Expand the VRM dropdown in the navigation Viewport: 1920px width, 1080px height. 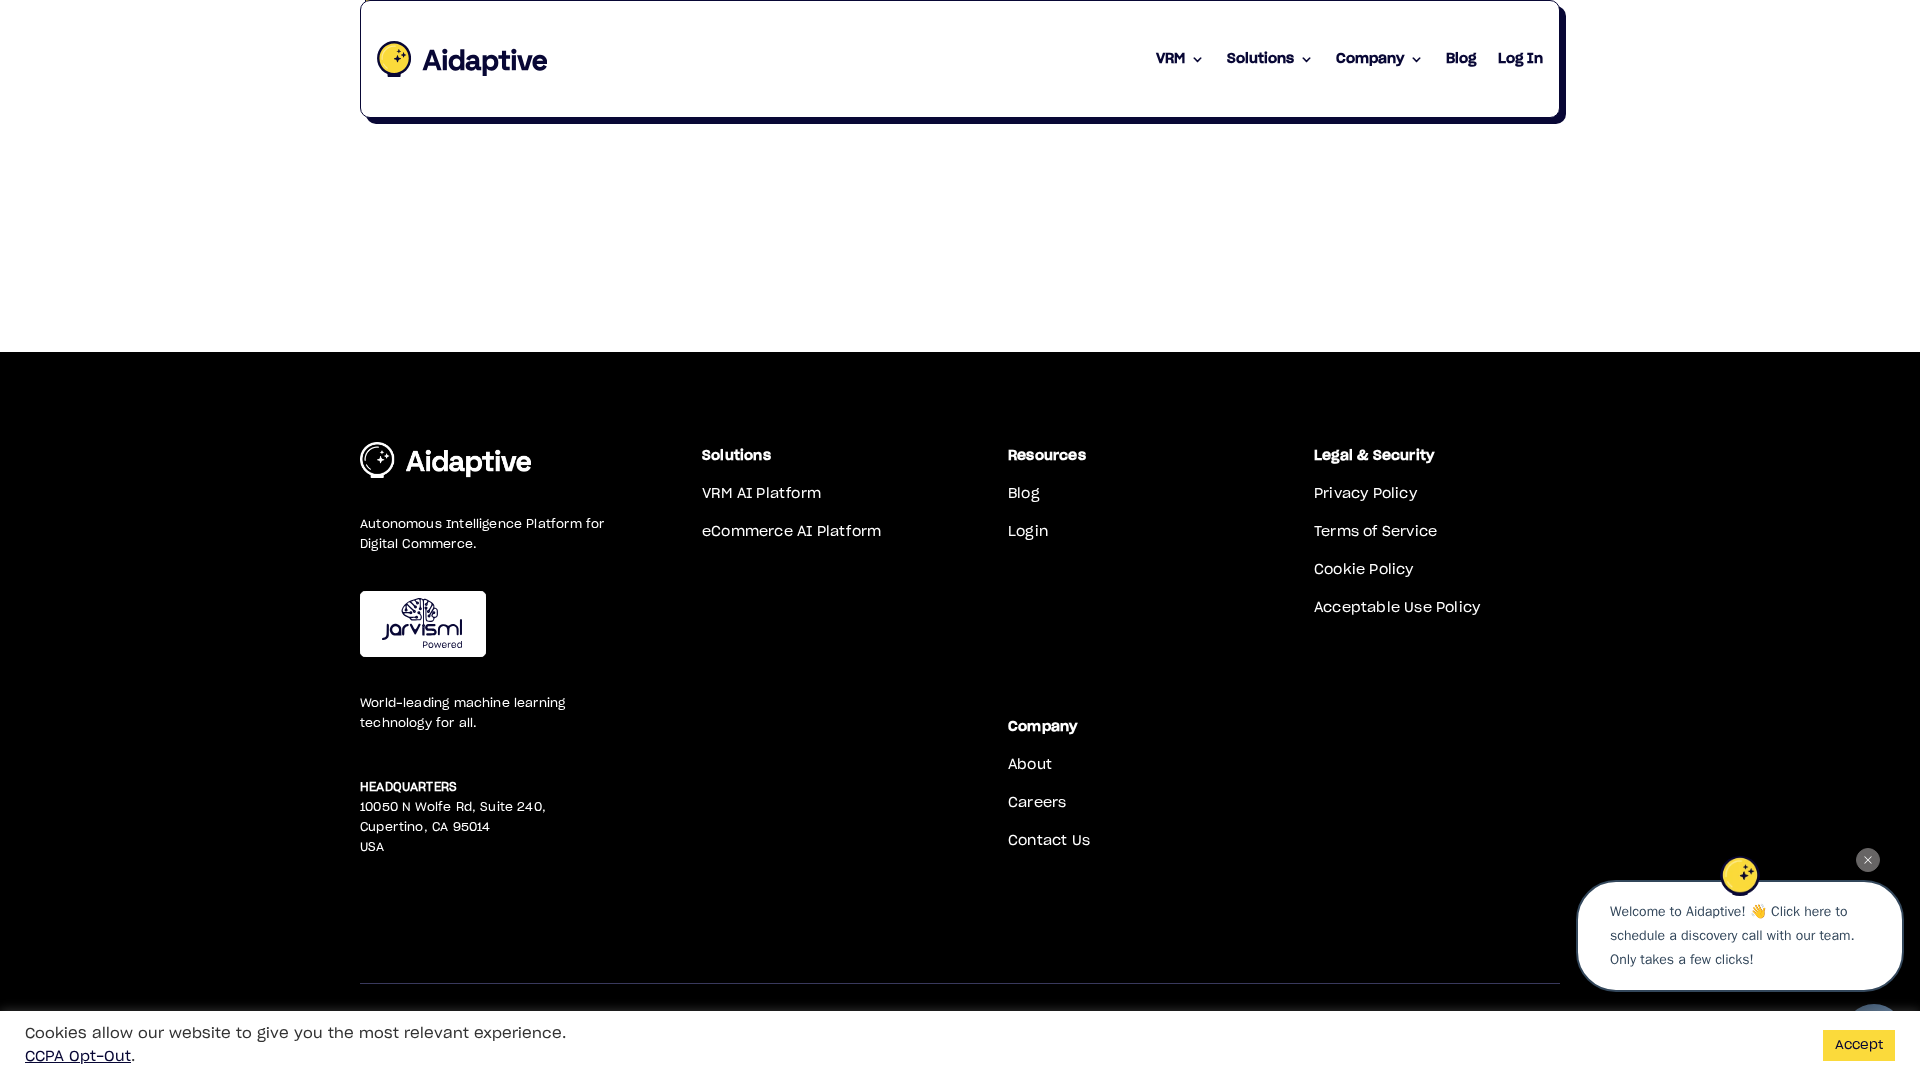click(x=1178, y=59)
